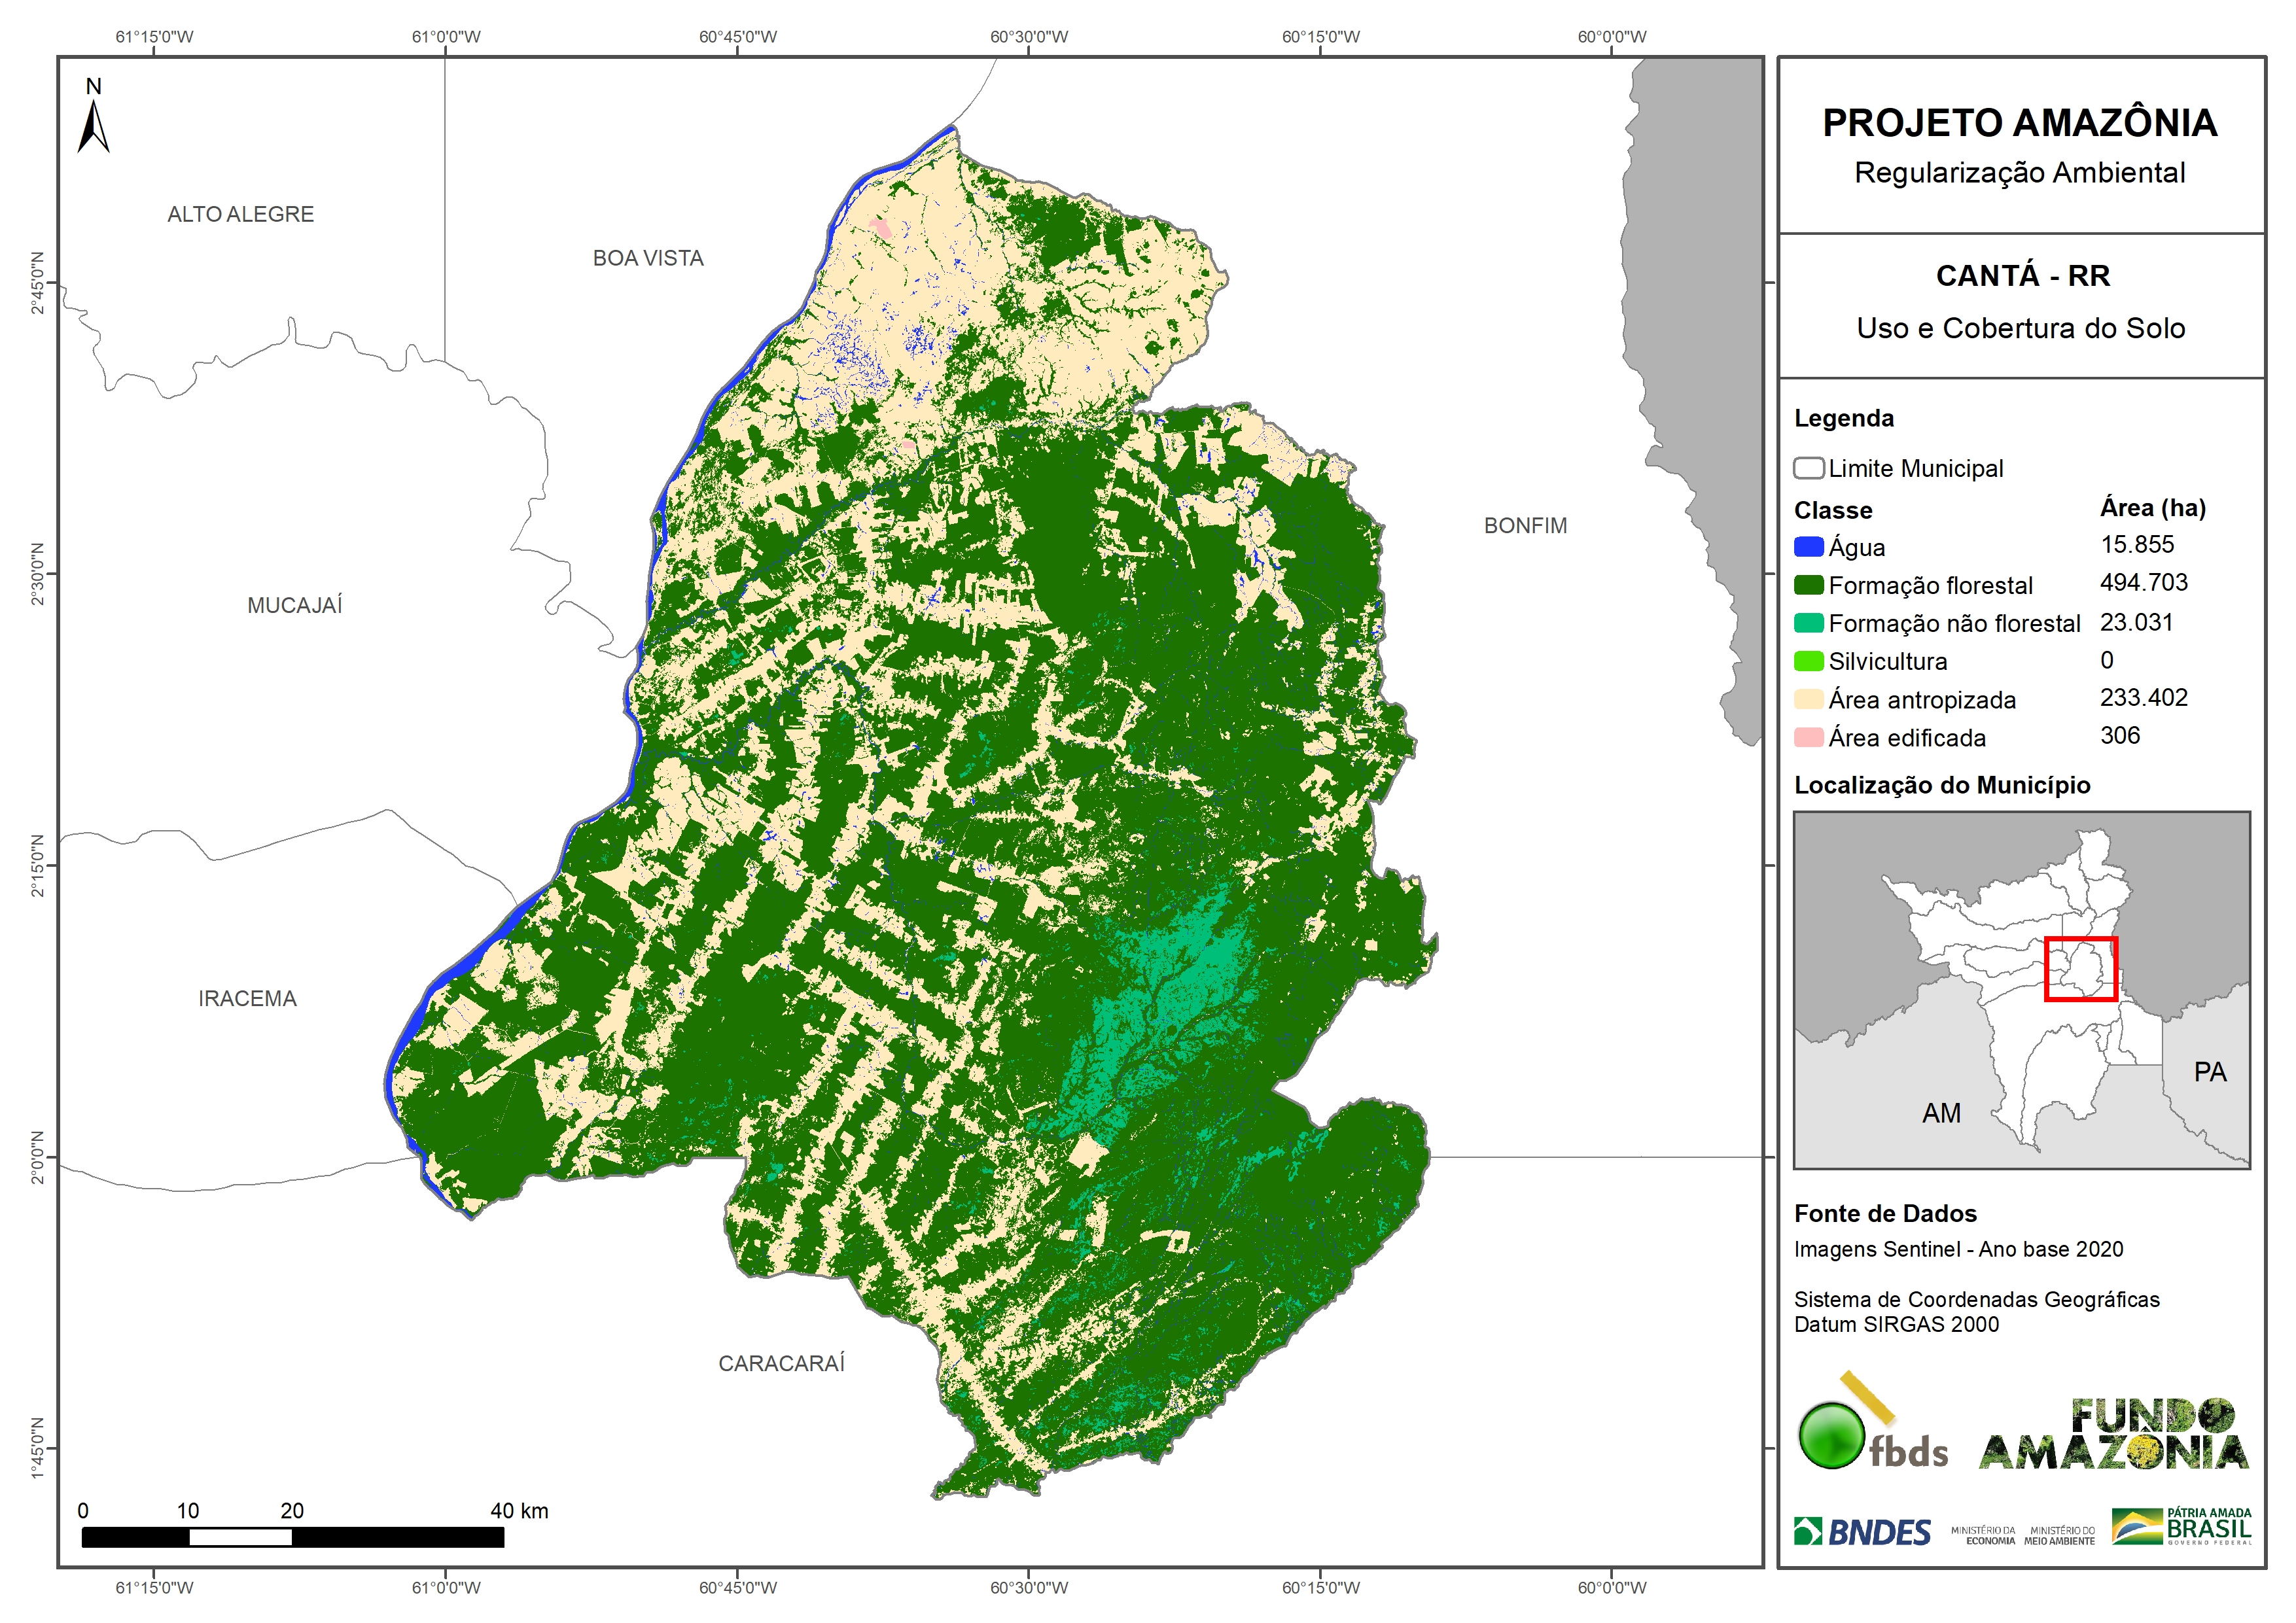The width and height of the screenshot is (2296, 1623).
Task: Click the red locator box in inset map
Action: point(2080,968)
